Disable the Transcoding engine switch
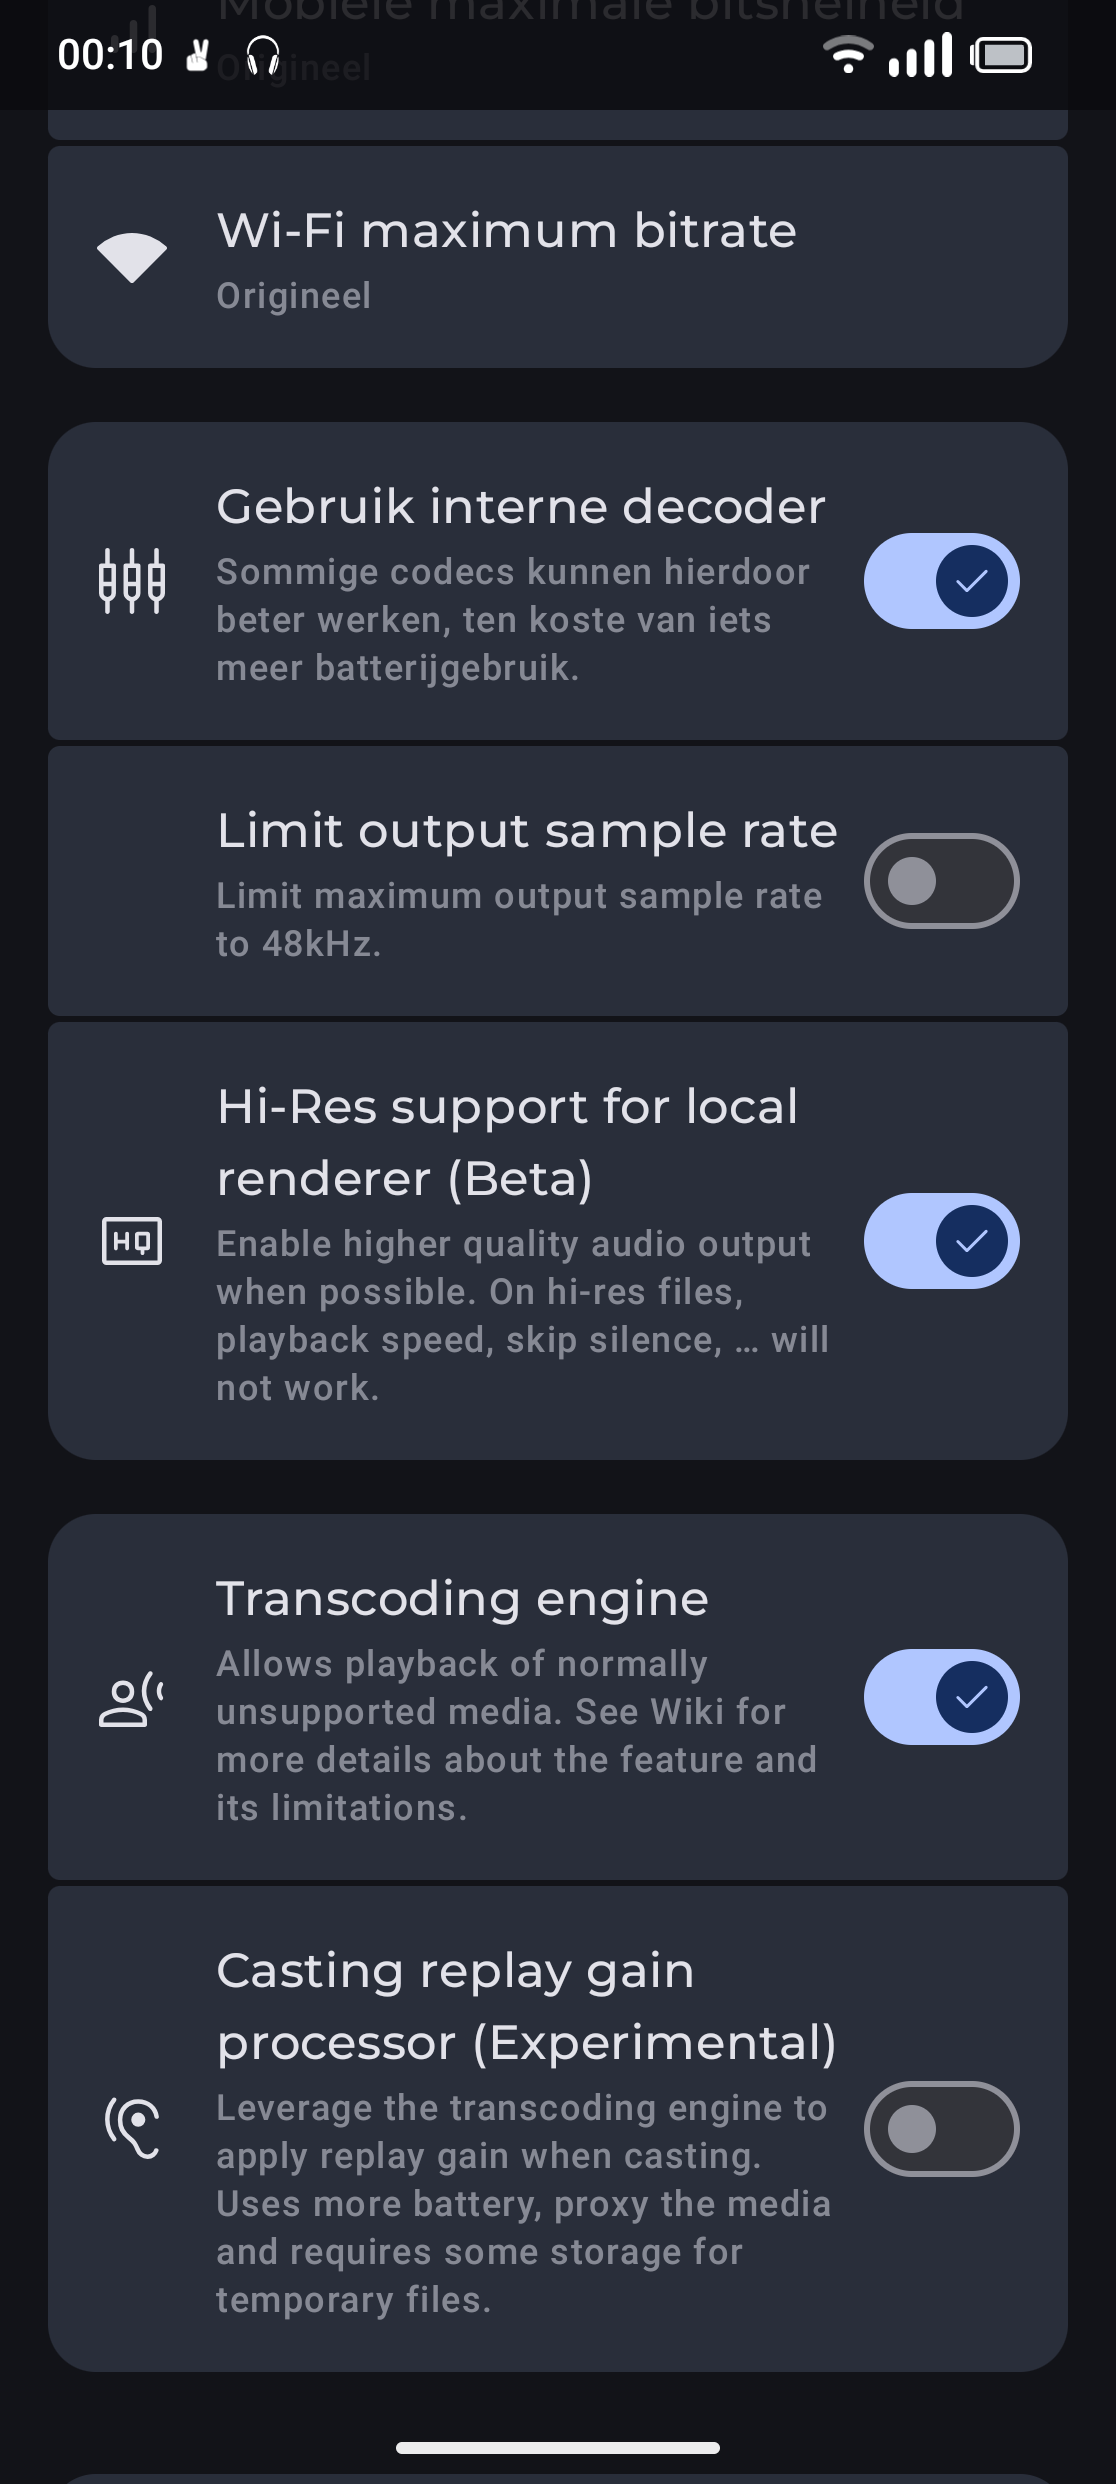The width and height of the screenshot is (1116, 2484). [x=941, y=1697]
